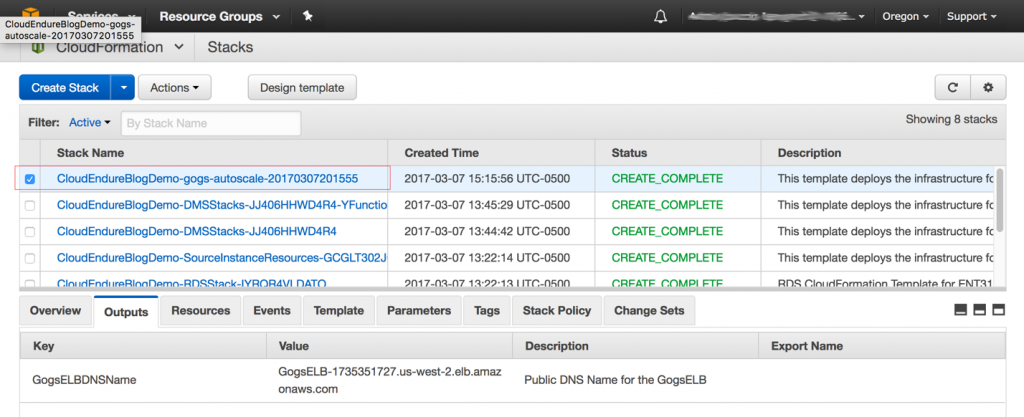1024x417 pixels.
Task: Shrink detail pane with first layout icon
Action: click(960, 310)
